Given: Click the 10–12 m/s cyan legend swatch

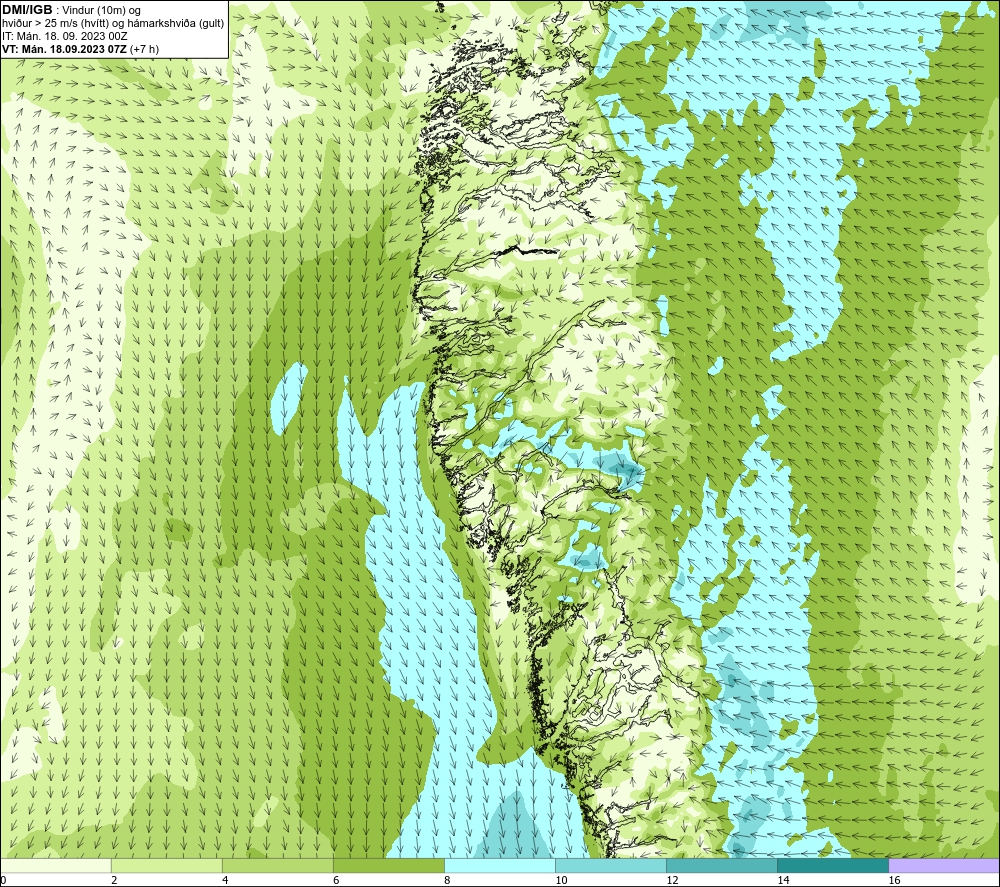Looking at the screenshot, I should pyautogui.click(x=611, y=865).
